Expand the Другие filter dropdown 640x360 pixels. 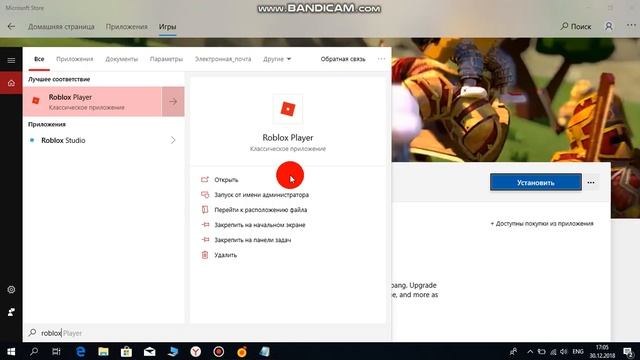click(x=277, y=59)
